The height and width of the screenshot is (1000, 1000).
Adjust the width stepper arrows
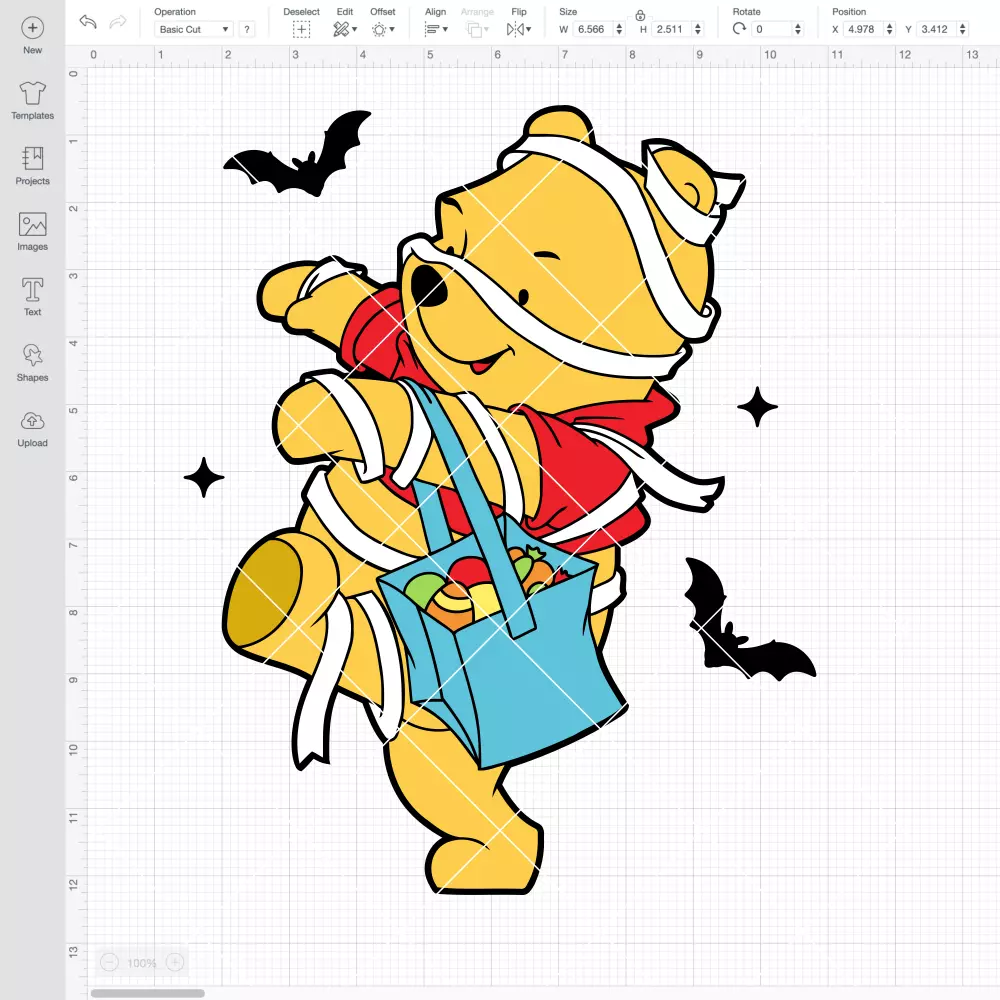(619, 29)
